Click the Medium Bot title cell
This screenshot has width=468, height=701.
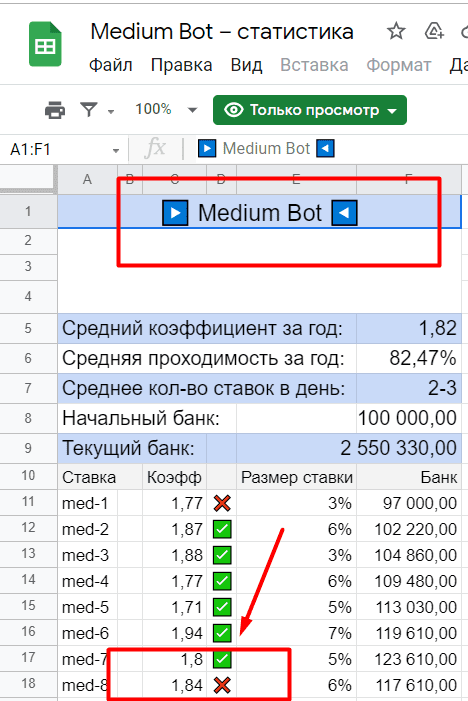coord(259,212)
